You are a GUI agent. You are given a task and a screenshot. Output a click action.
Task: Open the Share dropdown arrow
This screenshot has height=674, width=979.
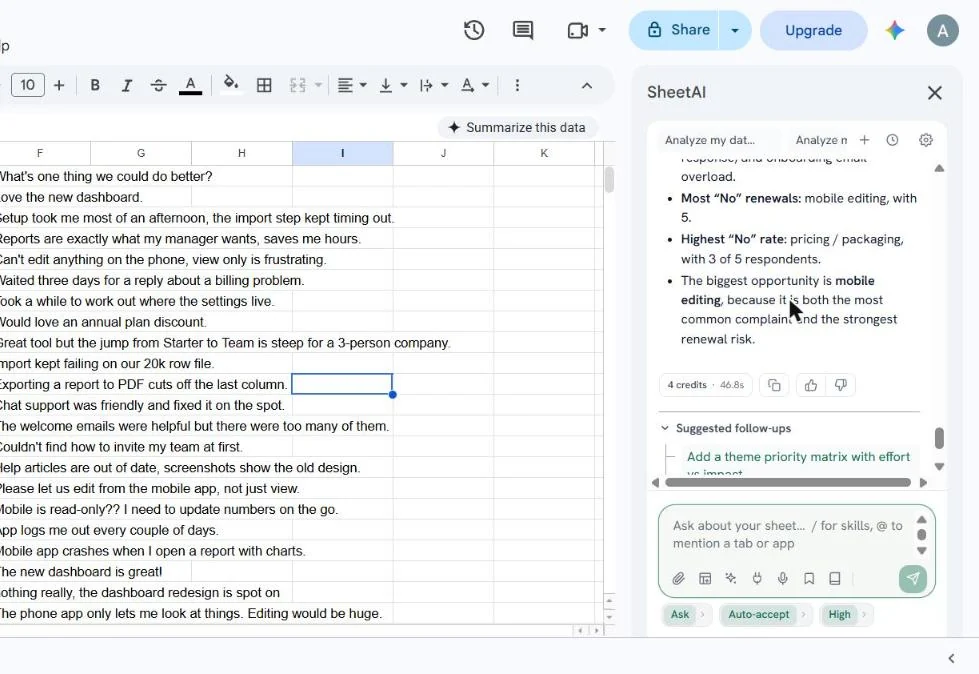[x=735, y=30]
